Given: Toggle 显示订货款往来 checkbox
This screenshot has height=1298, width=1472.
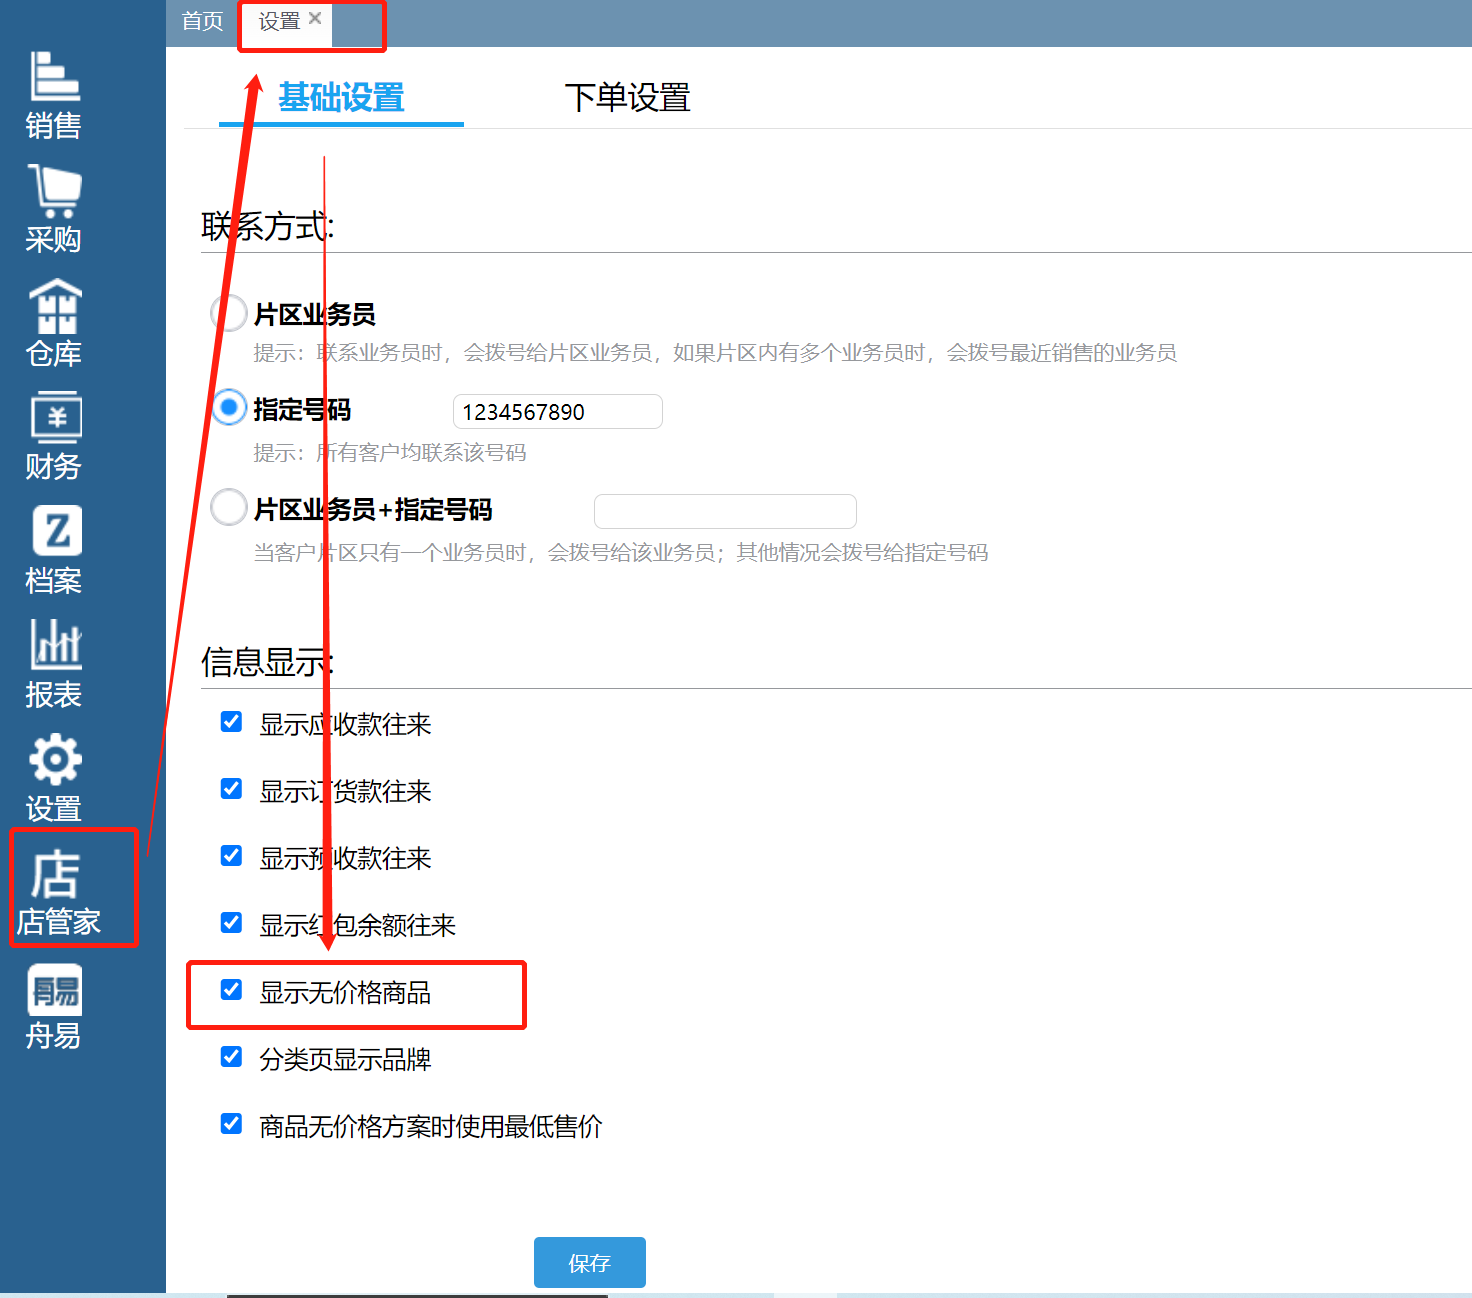Looking at the screenshot, I should [x=231, y=789].
